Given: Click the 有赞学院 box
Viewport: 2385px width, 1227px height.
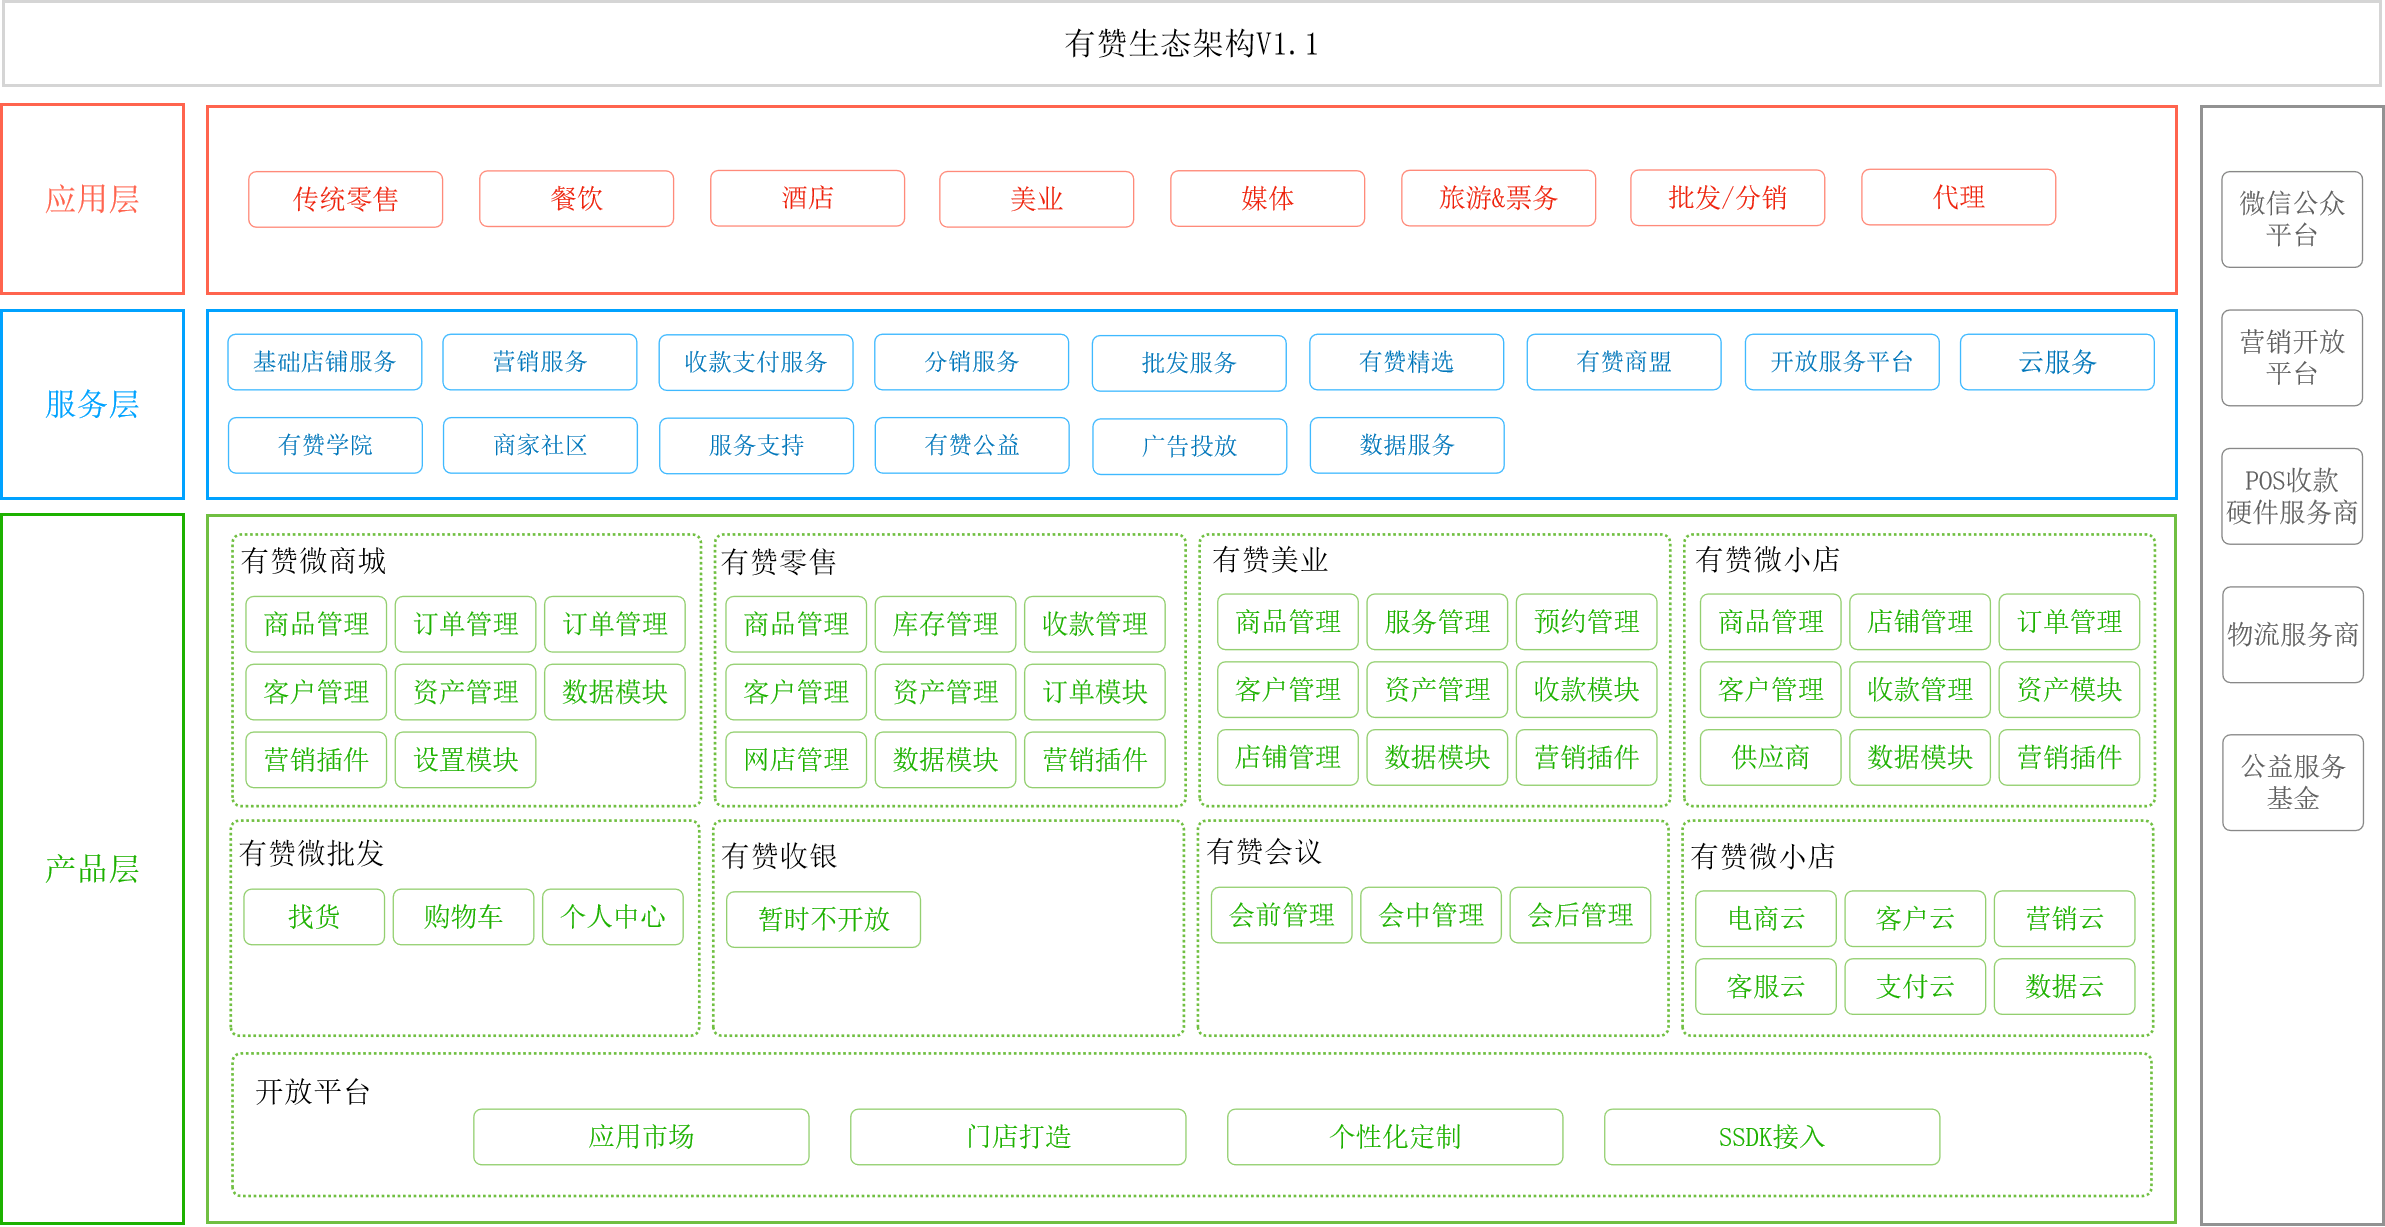Looking at the screenshot, I should click(325, 445).
